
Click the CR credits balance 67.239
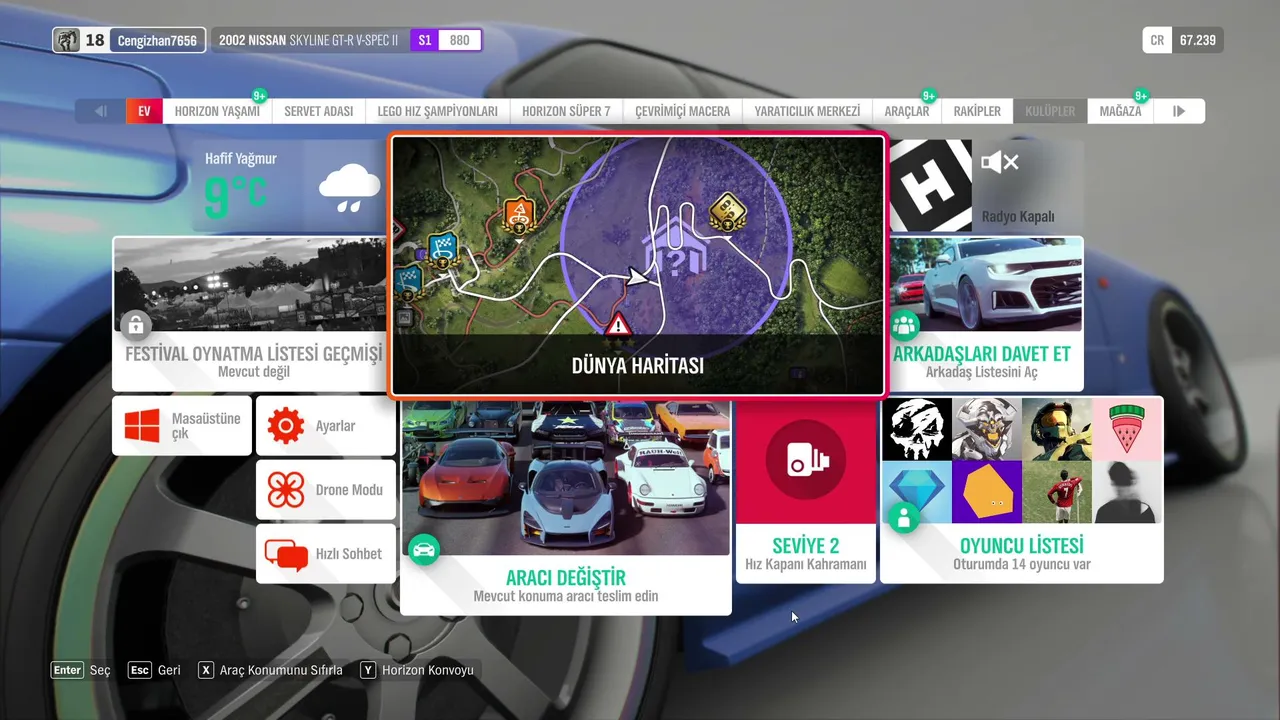[x=1183, y=40]
